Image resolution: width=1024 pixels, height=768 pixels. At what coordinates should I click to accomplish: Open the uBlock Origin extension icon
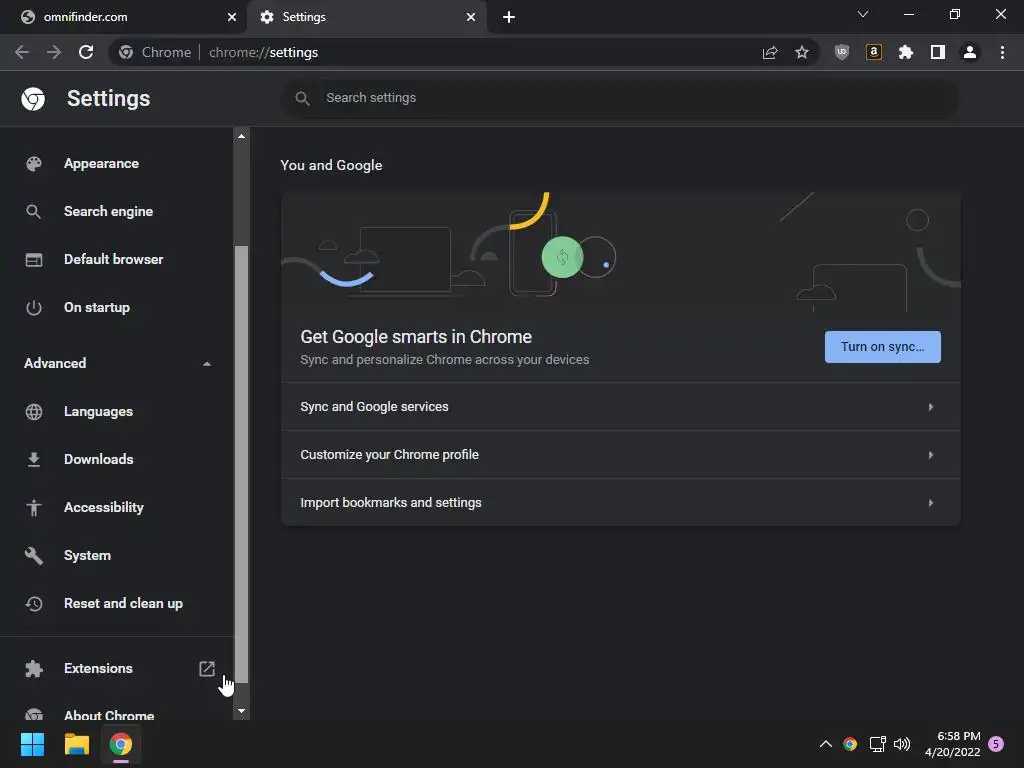[842, 52]
